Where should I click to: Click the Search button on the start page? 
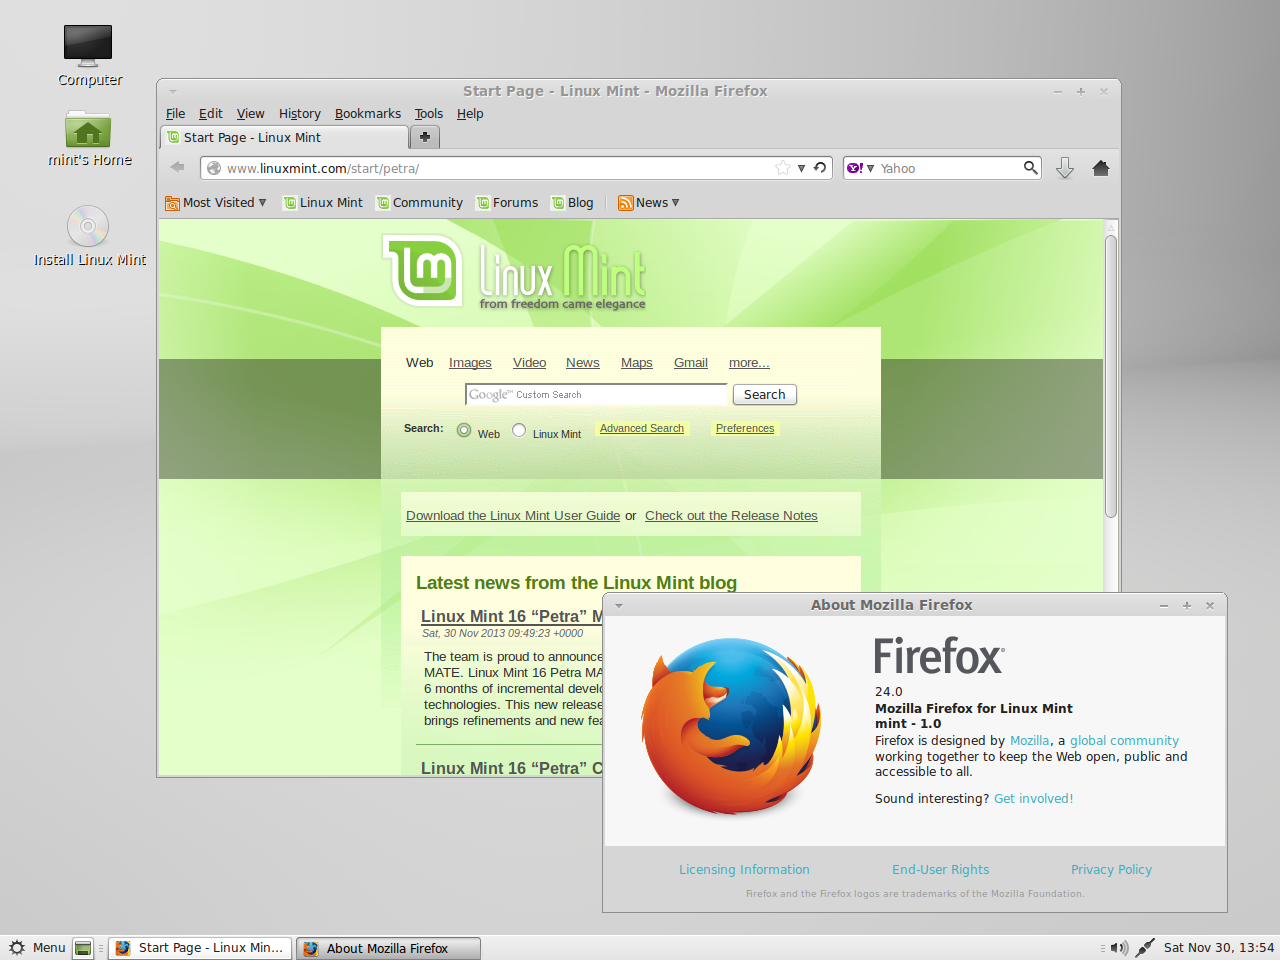pos(763,394)
